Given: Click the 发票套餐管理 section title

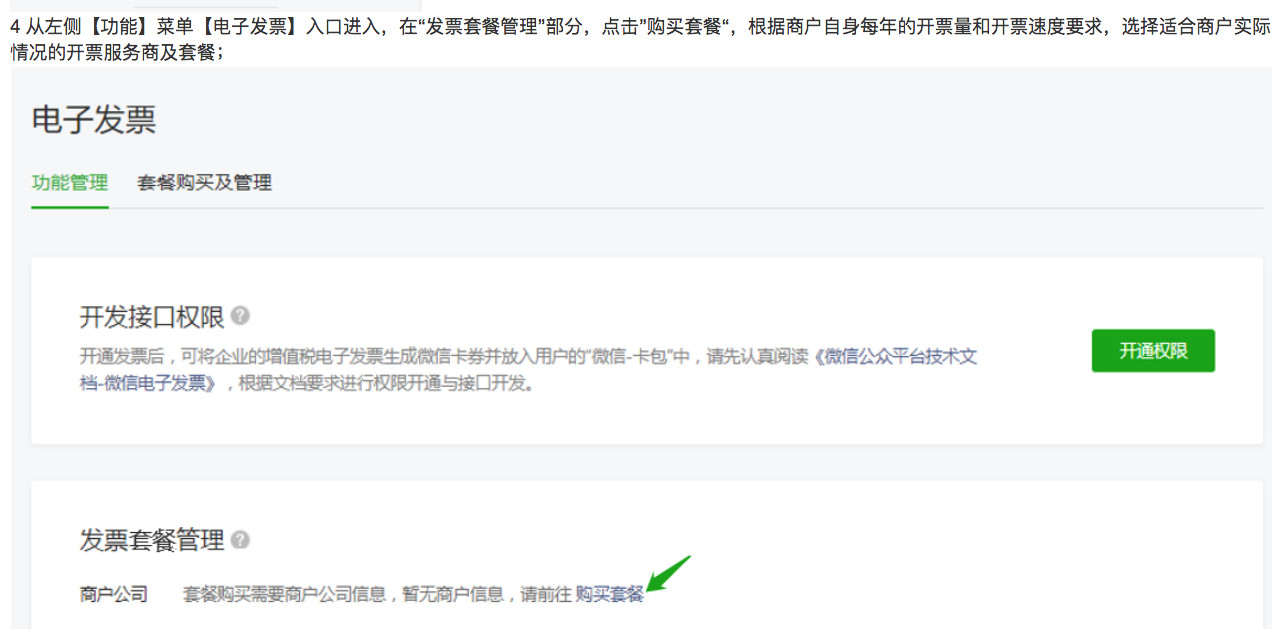Looking at the screenshot, I should 152,541.
